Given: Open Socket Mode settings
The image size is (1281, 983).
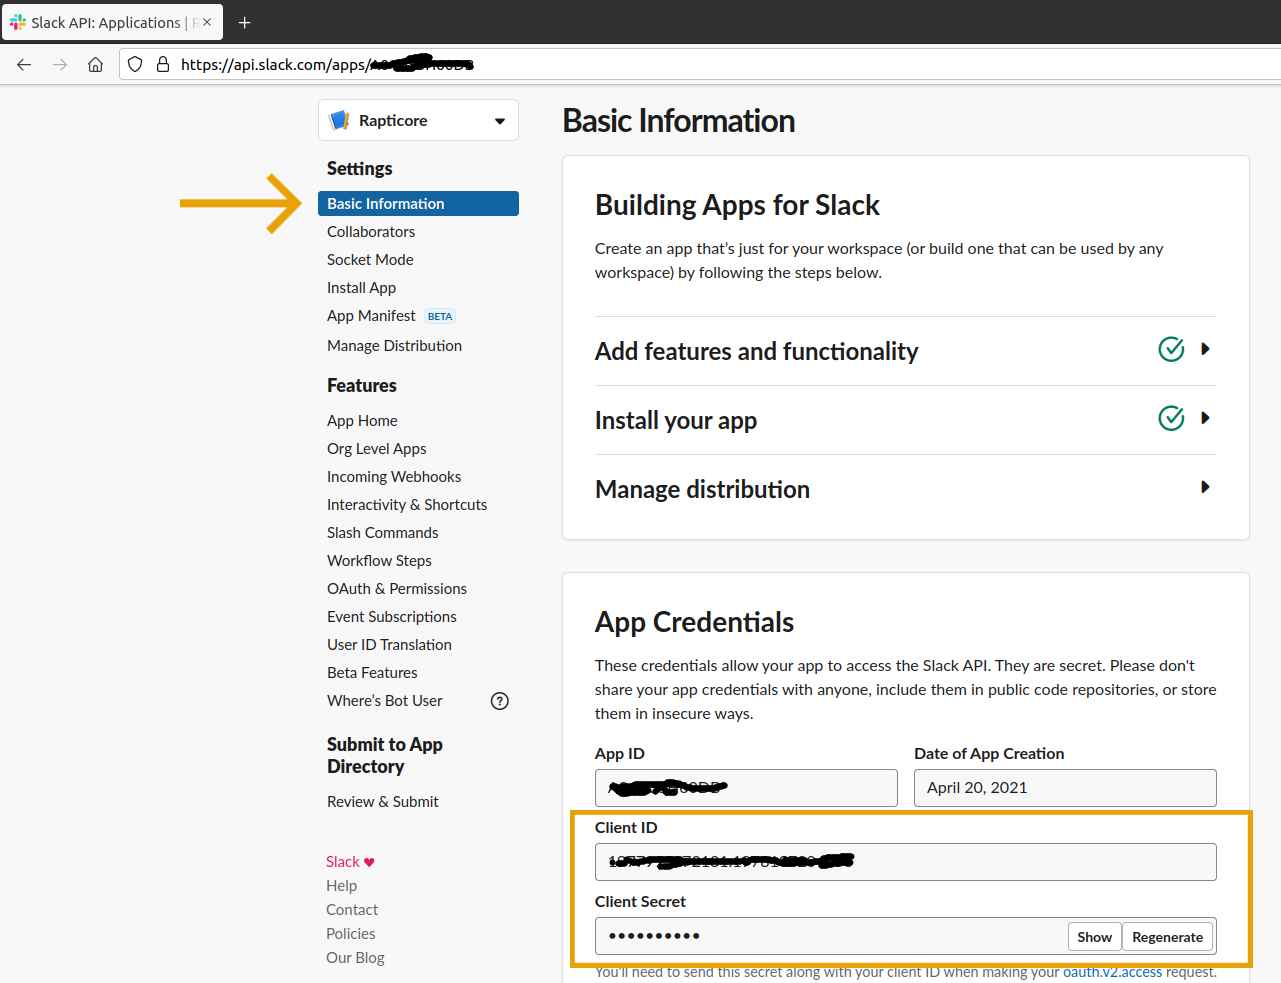Looking at the screenshot, I should (370, 259).
